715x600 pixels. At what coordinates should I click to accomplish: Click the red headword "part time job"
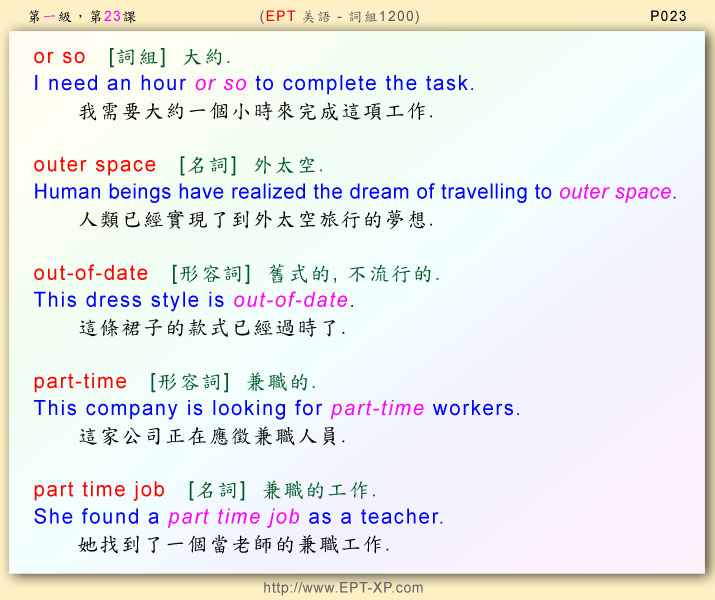(x=99, y=489)
